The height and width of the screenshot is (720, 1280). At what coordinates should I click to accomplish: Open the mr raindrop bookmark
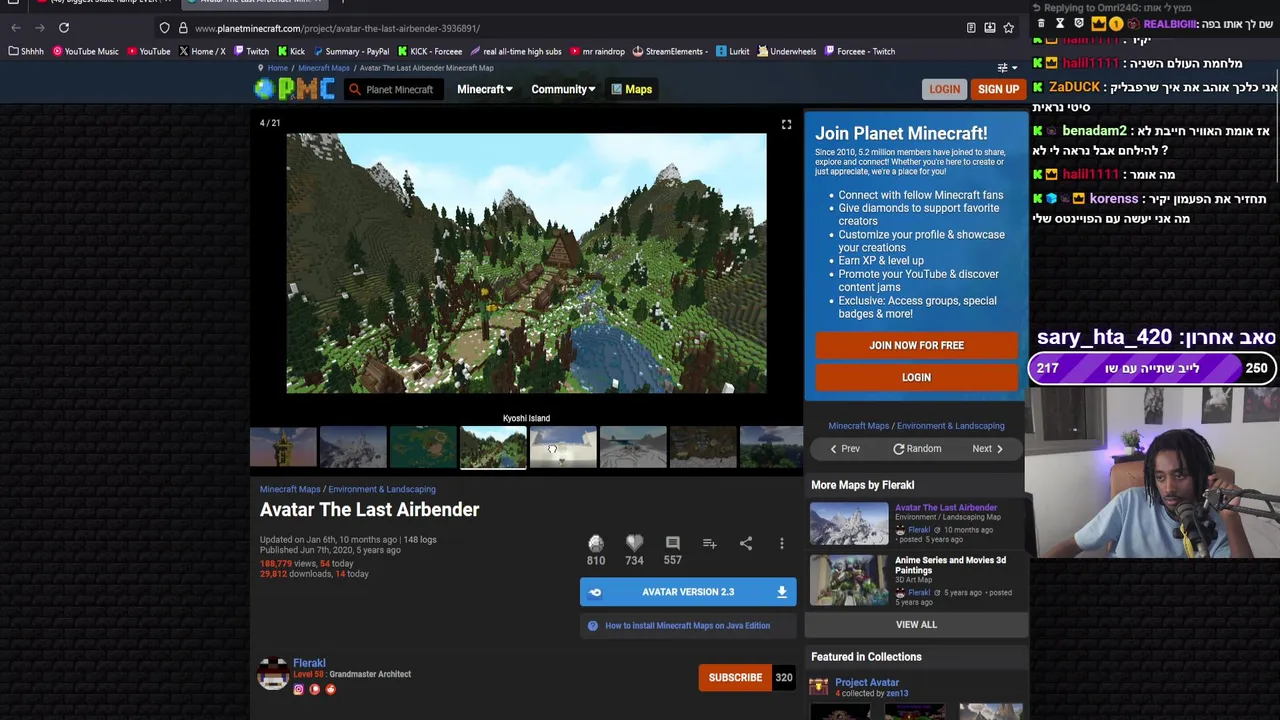597,51
